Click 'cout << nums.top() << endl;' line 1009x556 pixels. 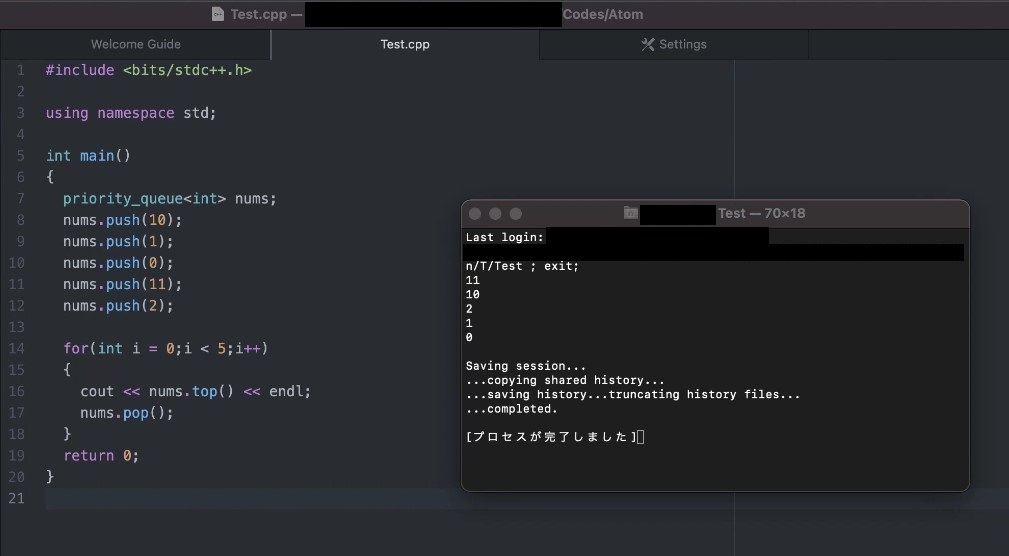pos(196,391)
